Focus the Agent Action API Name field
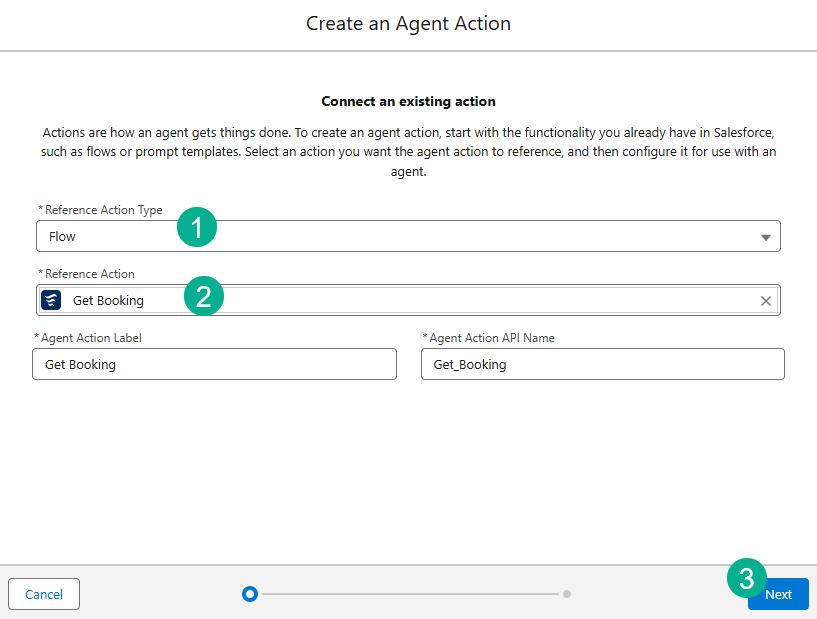817x619 pixels. (x=602, y=365)
